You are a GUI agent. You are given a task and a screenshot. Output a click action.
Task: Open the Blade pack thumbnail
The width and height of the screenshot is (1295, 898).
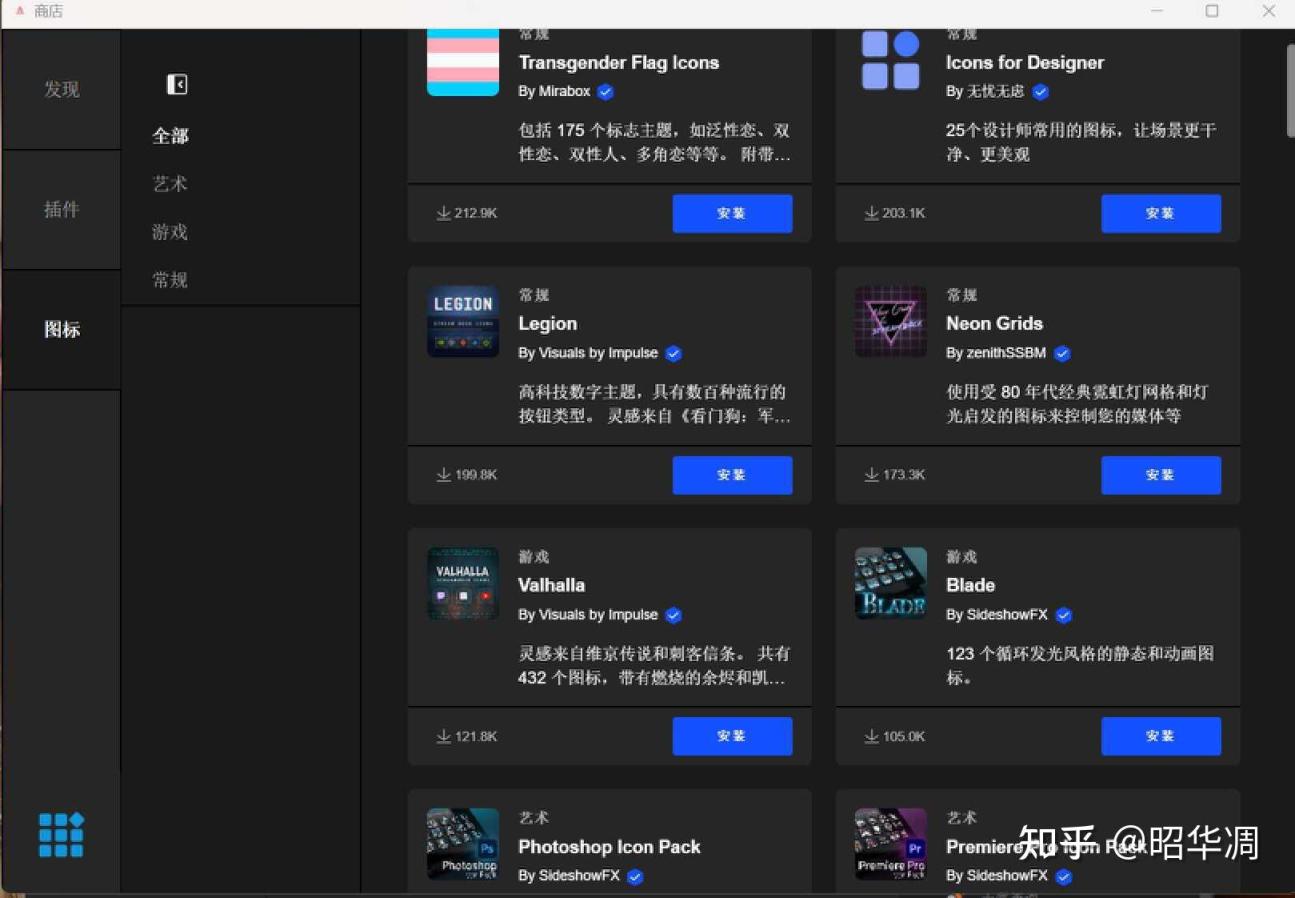click(891, 583)
